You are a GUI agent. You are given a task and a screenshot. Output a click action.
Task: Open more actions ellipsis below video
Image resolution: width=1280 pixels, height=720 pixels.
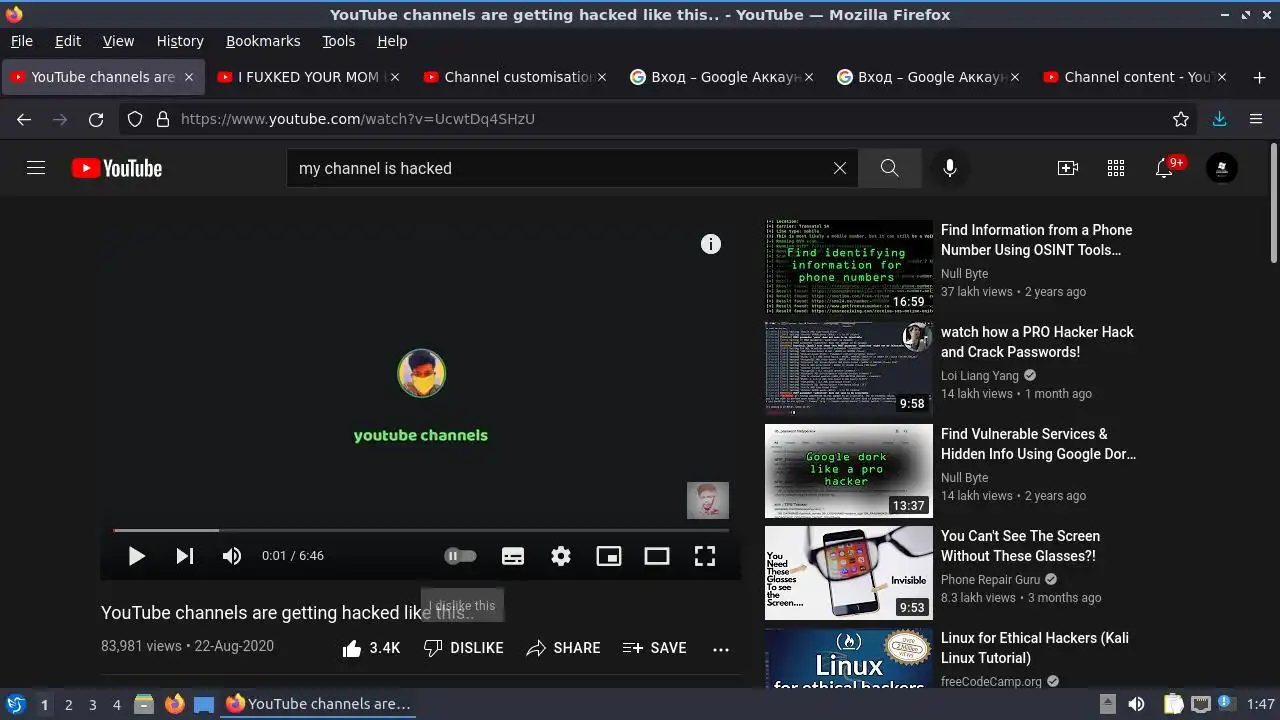point(721,648)
